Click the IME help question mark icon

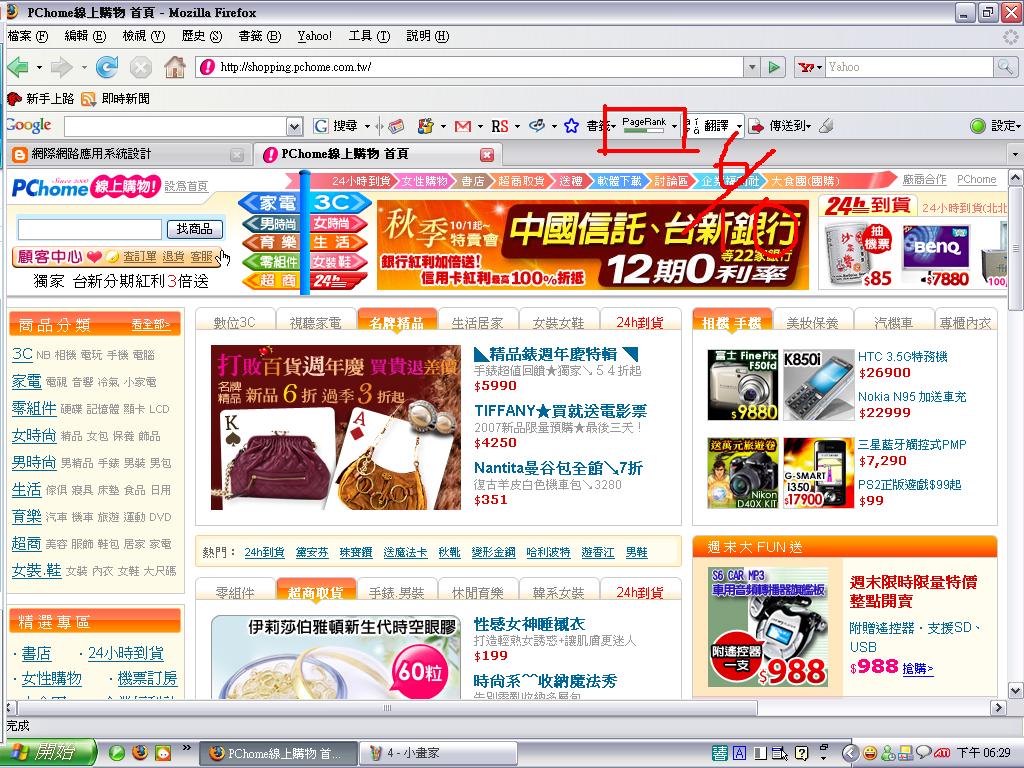(802, 753)
